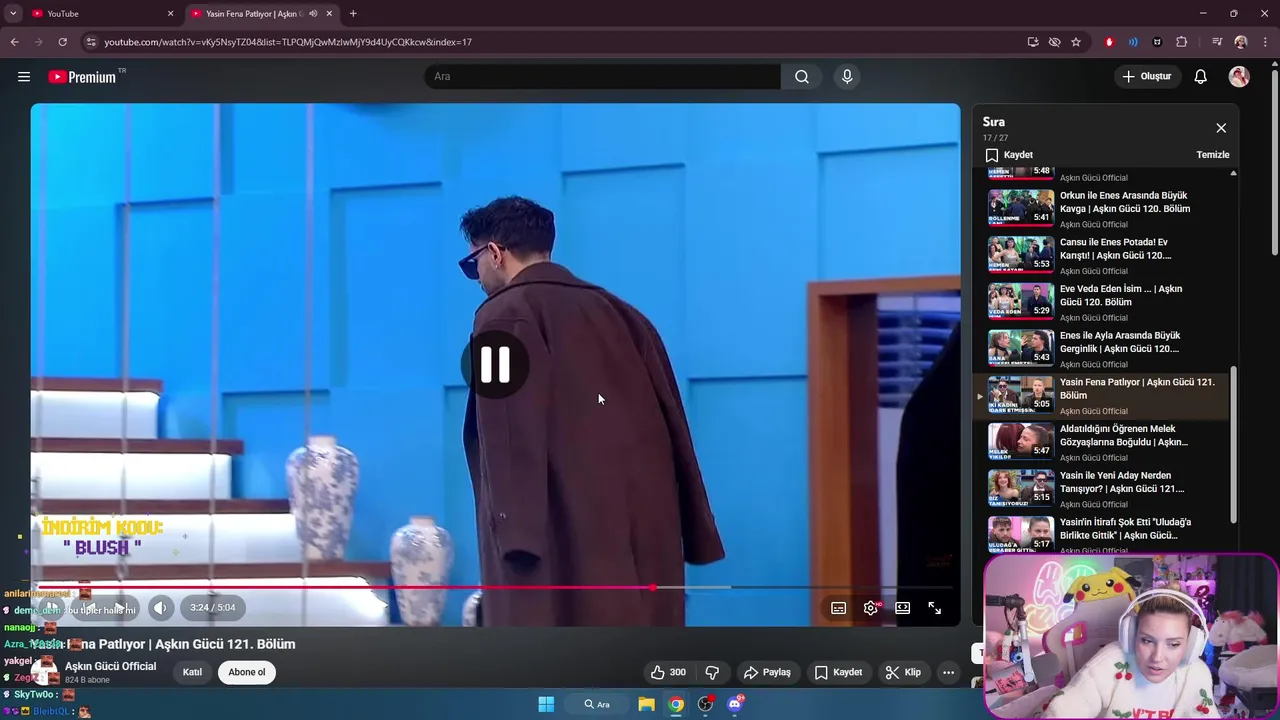The width and height of the screenshot is (1280, 720).
Task: Open the extensions puzzle menu
Action: point(1182,42)
